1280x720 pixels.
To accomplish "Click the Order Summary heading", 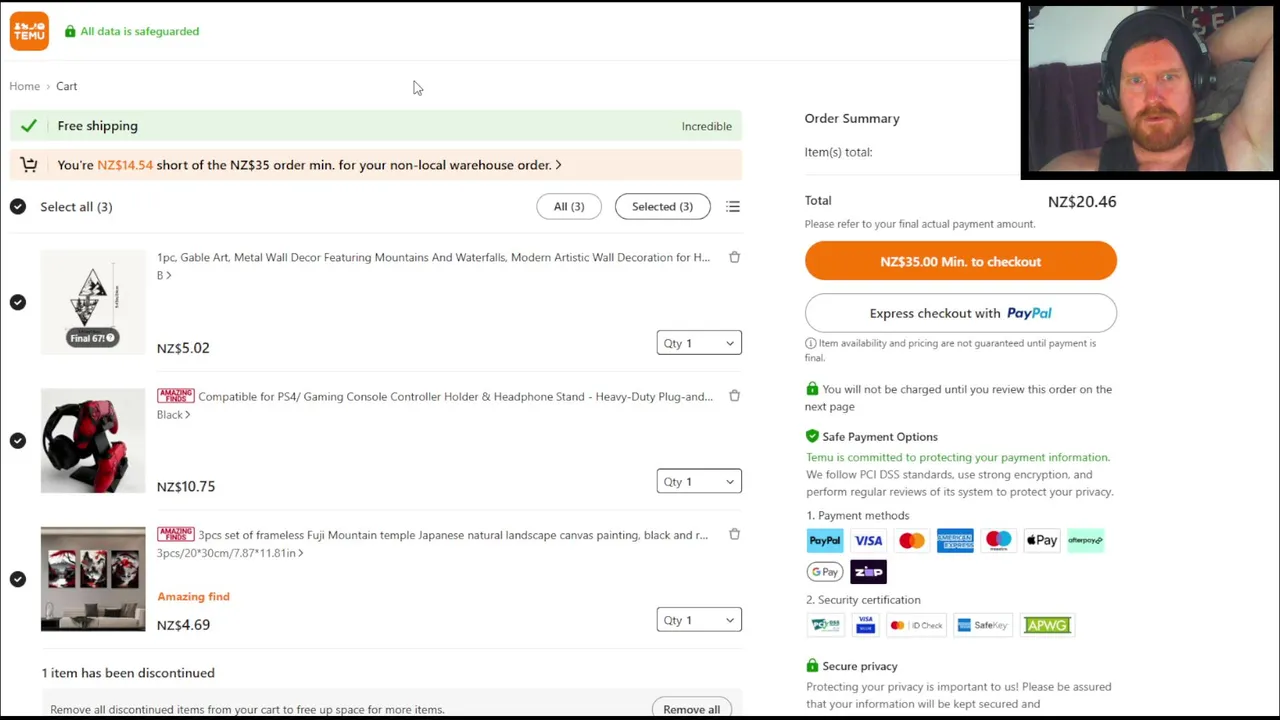I will pos(852,118).
